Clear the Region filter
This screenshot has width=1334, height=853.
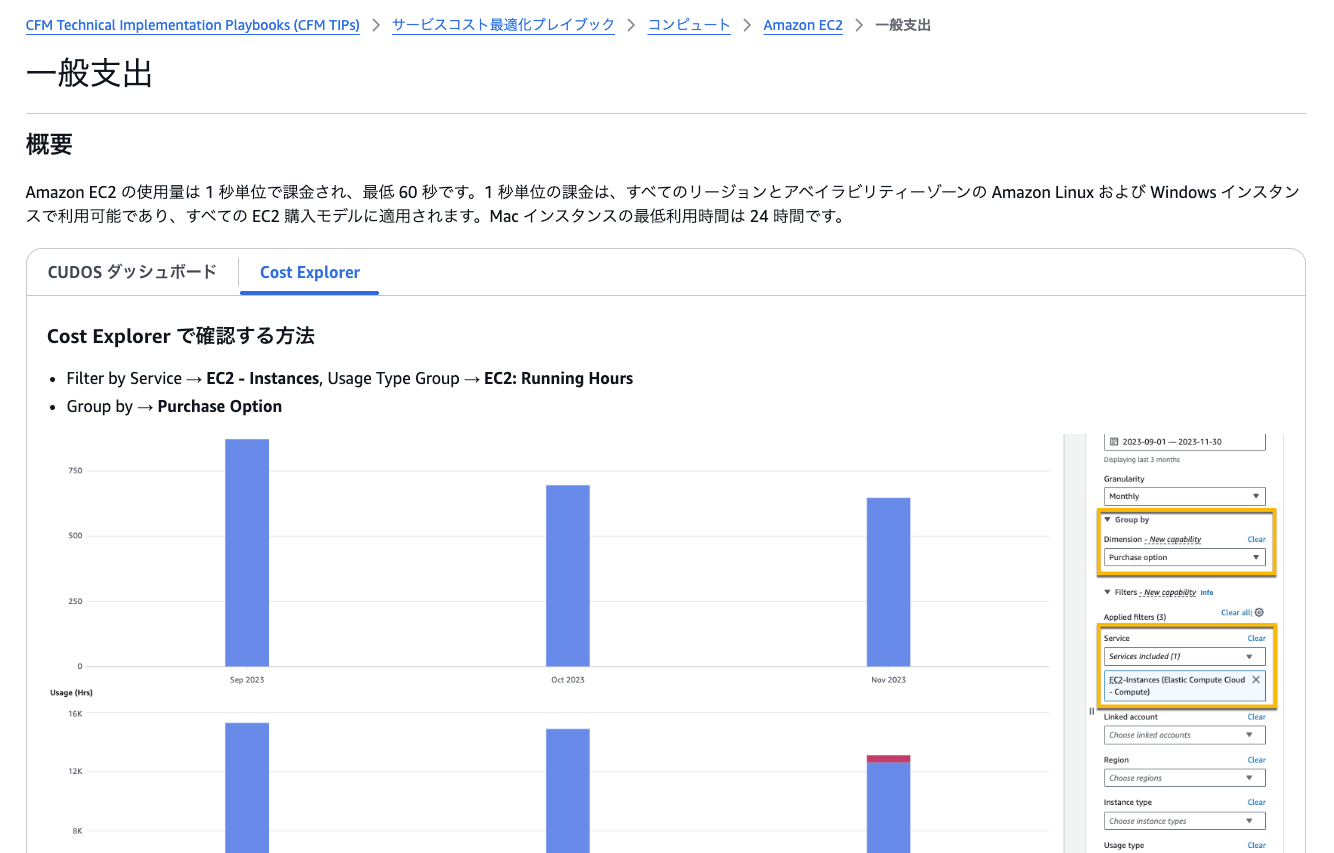[1256, 760]
